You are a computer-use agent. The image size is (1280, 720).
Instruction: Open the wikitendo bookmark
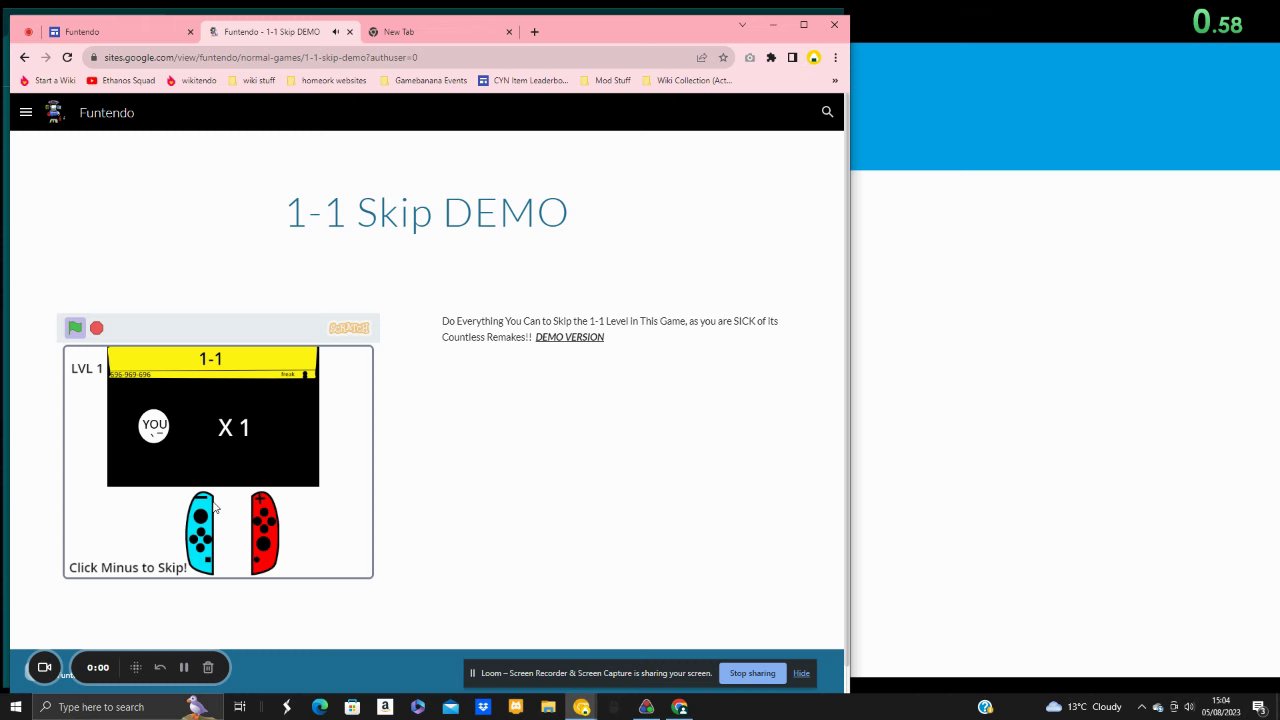coord(192,81)
